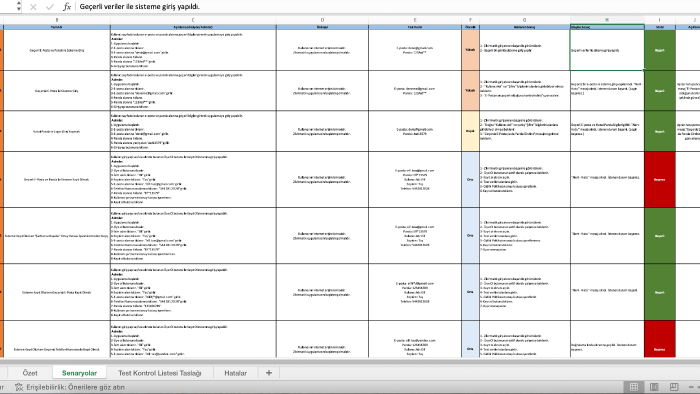Click the zoom out minus button
The height and width of the screenshot is (394, 700).
click(692, 387)
